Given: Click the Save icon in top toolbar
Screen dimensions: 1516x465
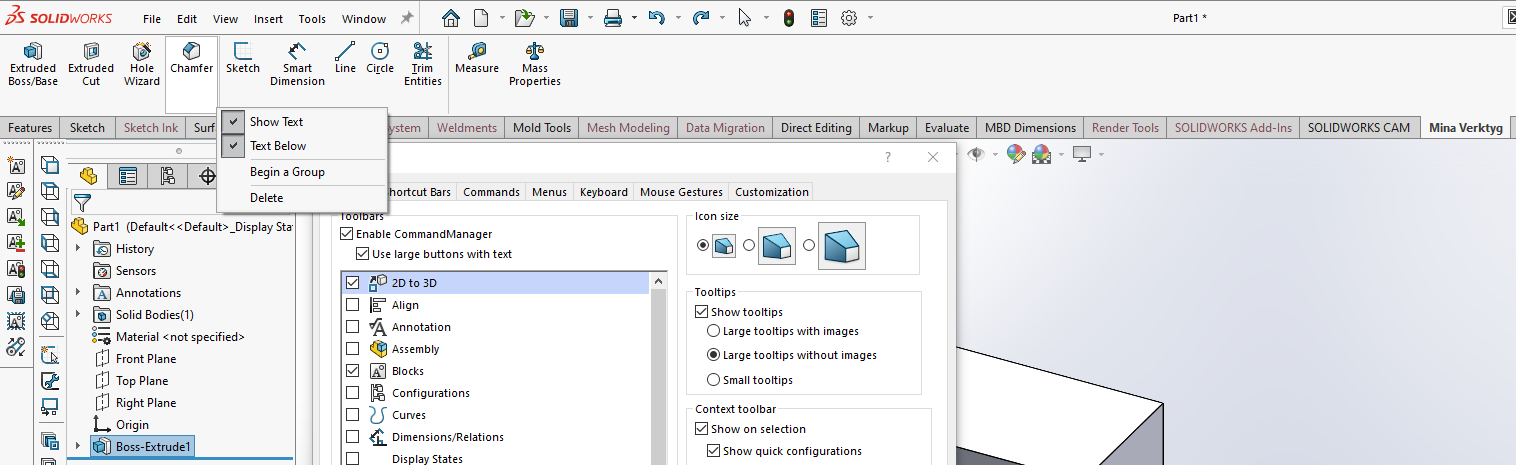Looking at the screenshot, I should tap(569, 18).
